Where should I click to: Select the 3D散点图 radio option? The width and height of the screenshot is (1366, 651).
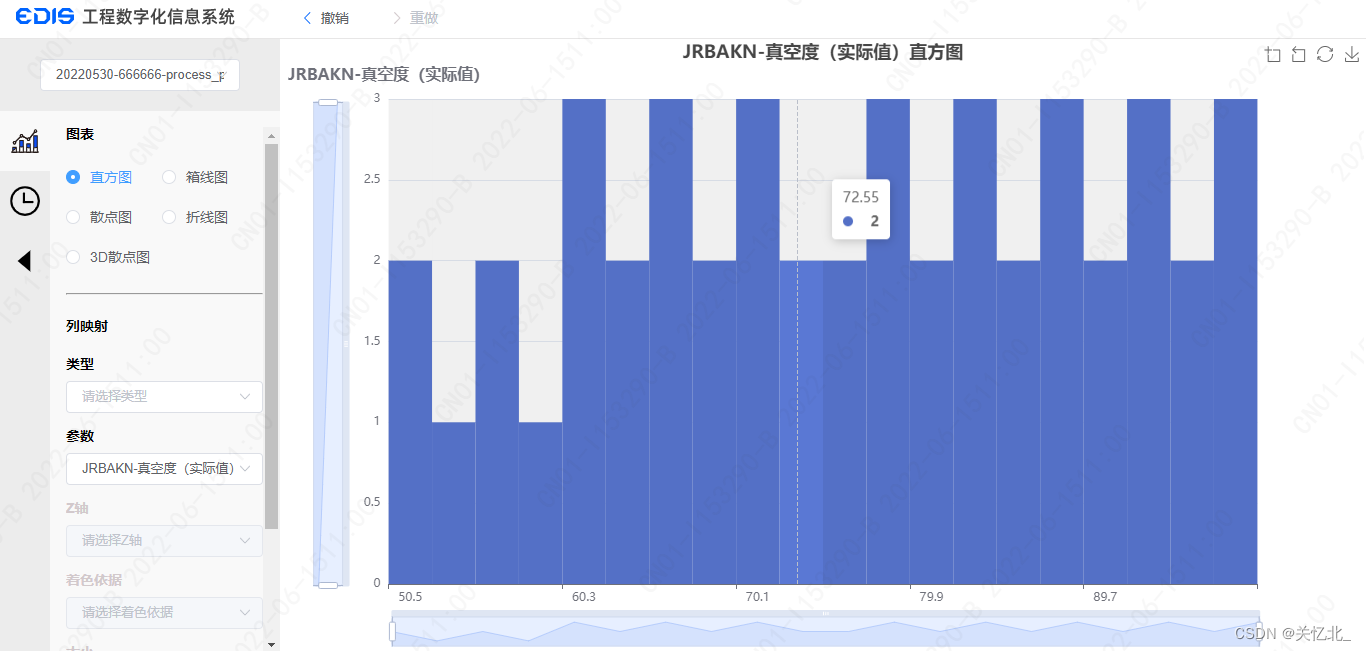(73, 257)
